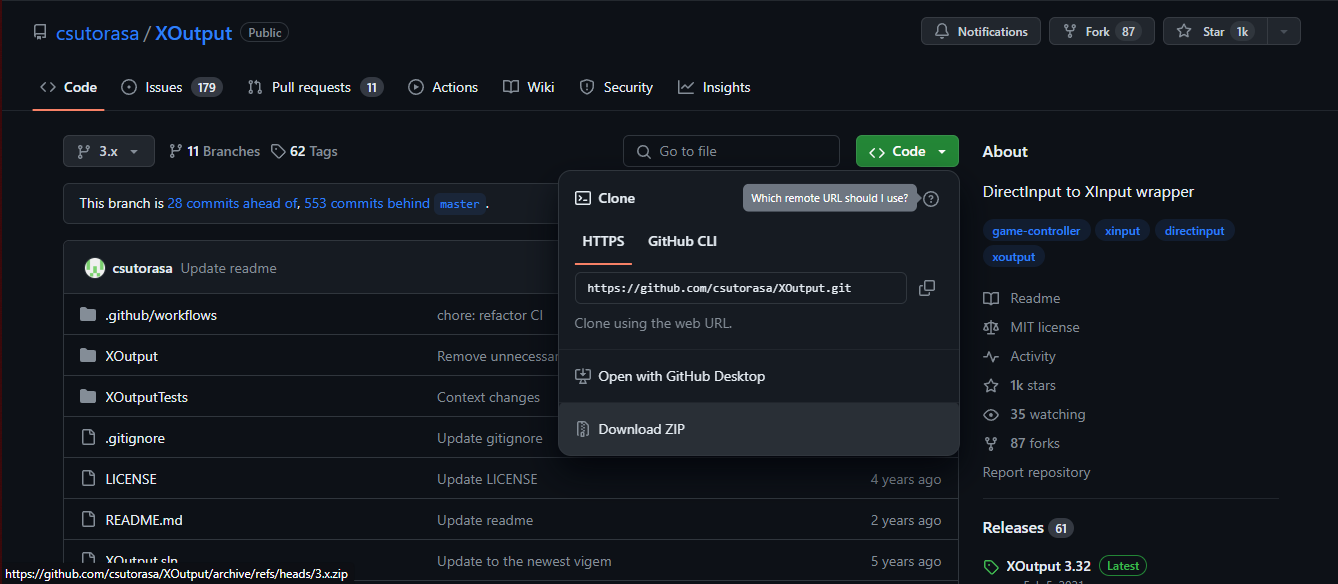Open the .github/workflows folder
Viewport: 1338px width, 584px height.
pos(161,315)
